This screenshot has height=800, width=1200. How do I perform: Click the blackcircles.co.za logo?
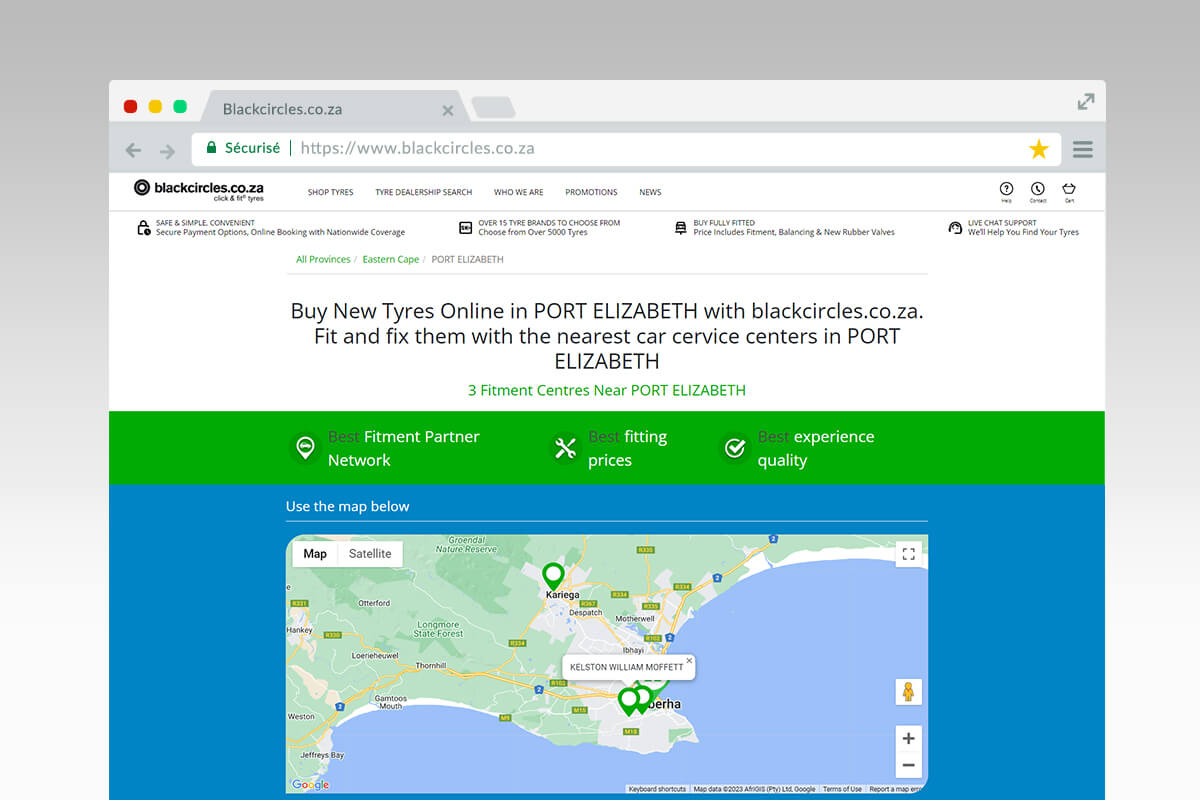[199, 189]
